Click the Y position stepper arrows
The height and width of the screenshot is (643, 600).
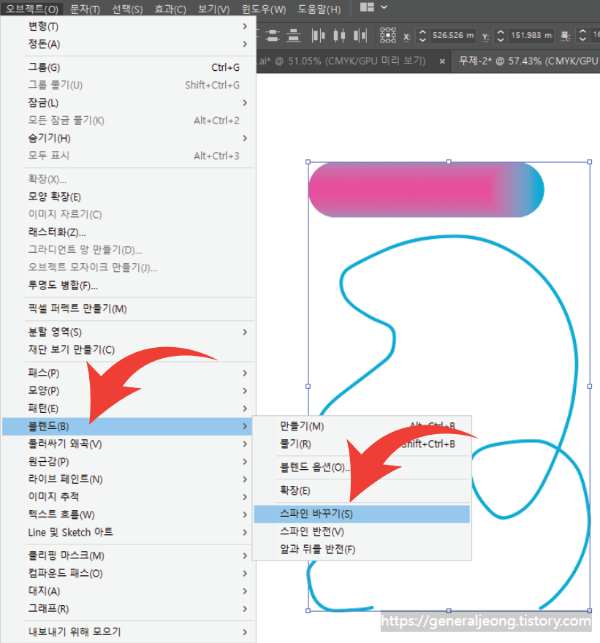[500, 36]
